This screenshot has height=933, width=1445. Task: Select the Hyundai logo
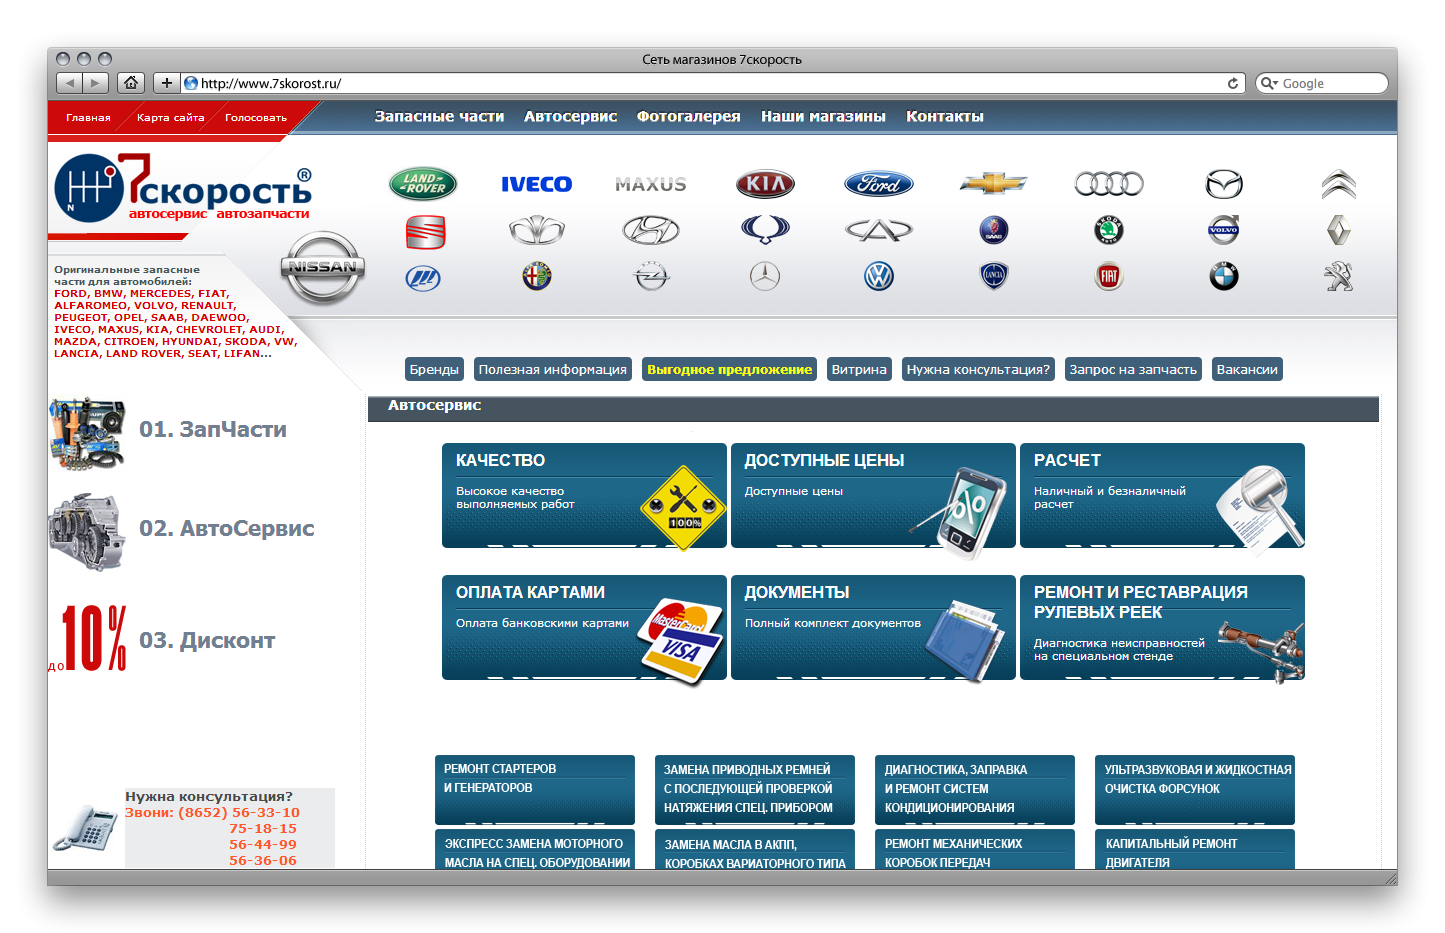pos(651,231)
